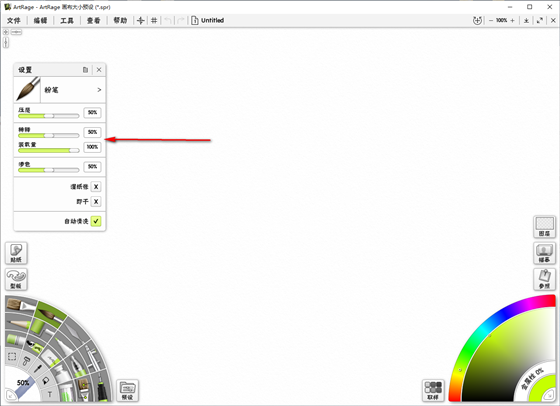The width and height of the screenshot is (560, 406).
Task: Open the 取样 color samples button
Action: click(x=433, y=390)
